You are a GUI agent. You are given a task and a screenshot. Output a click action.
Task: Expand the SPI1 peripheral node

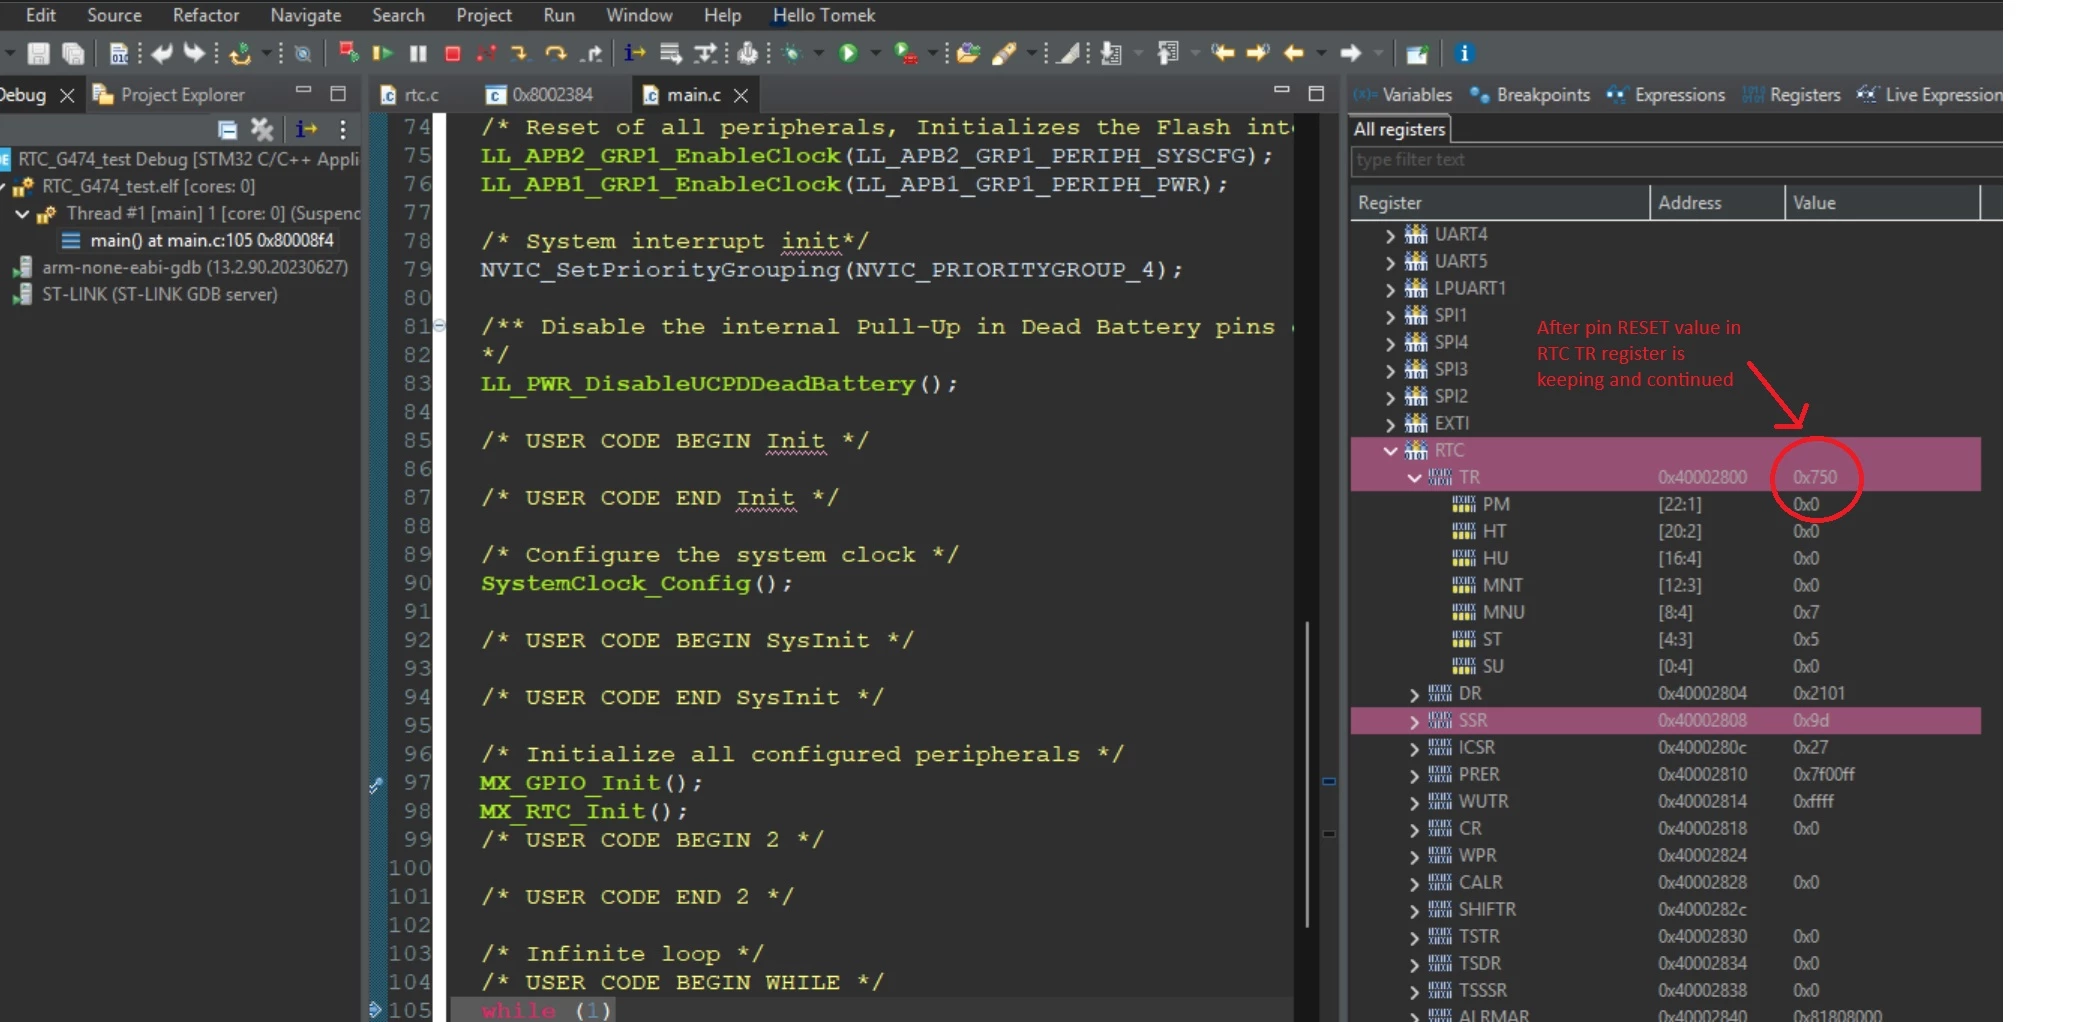pyautogui.click(x=1390, y=315)
